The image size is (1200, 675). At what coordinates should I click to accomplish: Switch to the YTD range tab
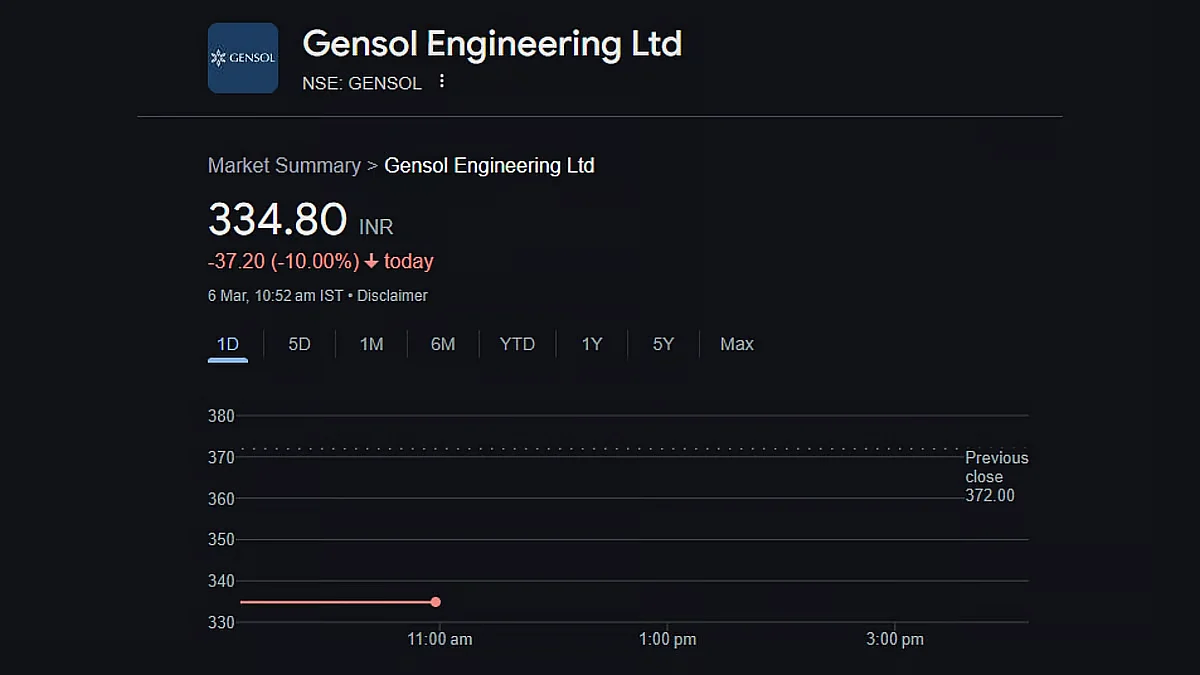[517, 344]
